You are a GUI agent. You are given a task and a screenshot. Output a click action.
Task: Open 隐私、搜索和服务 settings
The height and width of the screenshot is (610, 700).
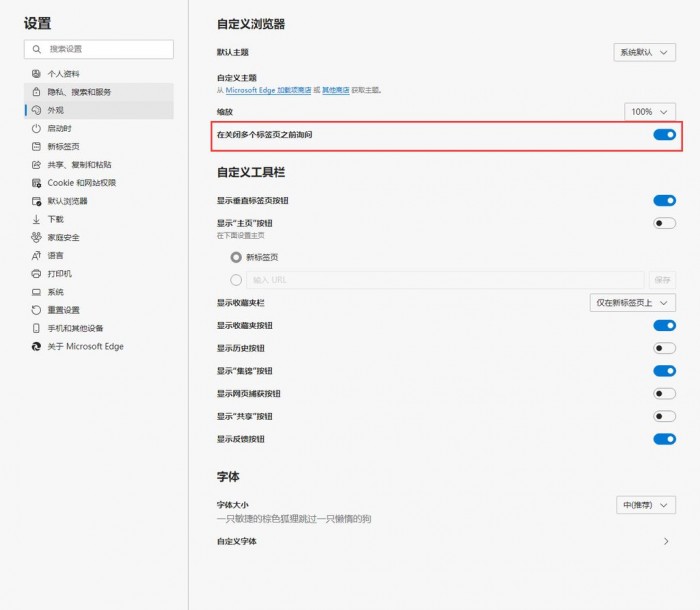click(99, 92)
